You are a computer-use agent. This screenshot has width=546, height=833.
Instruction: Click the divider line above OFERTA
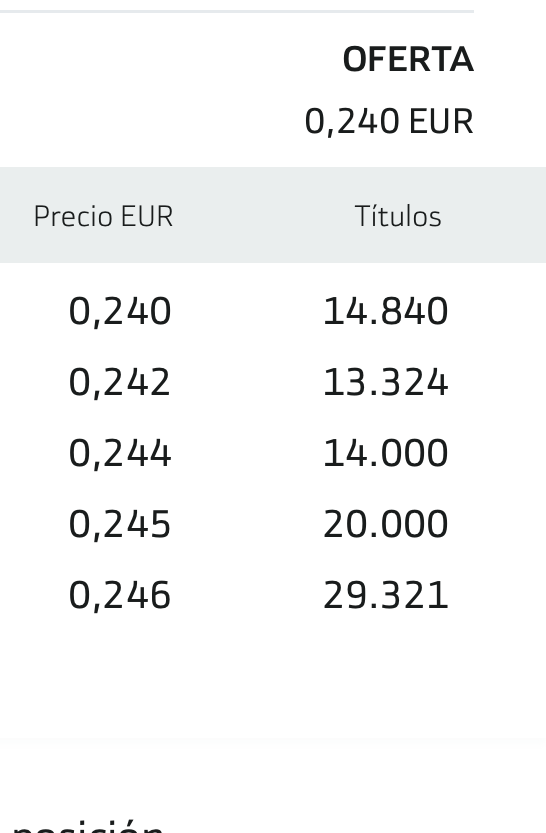coord(237,11)
